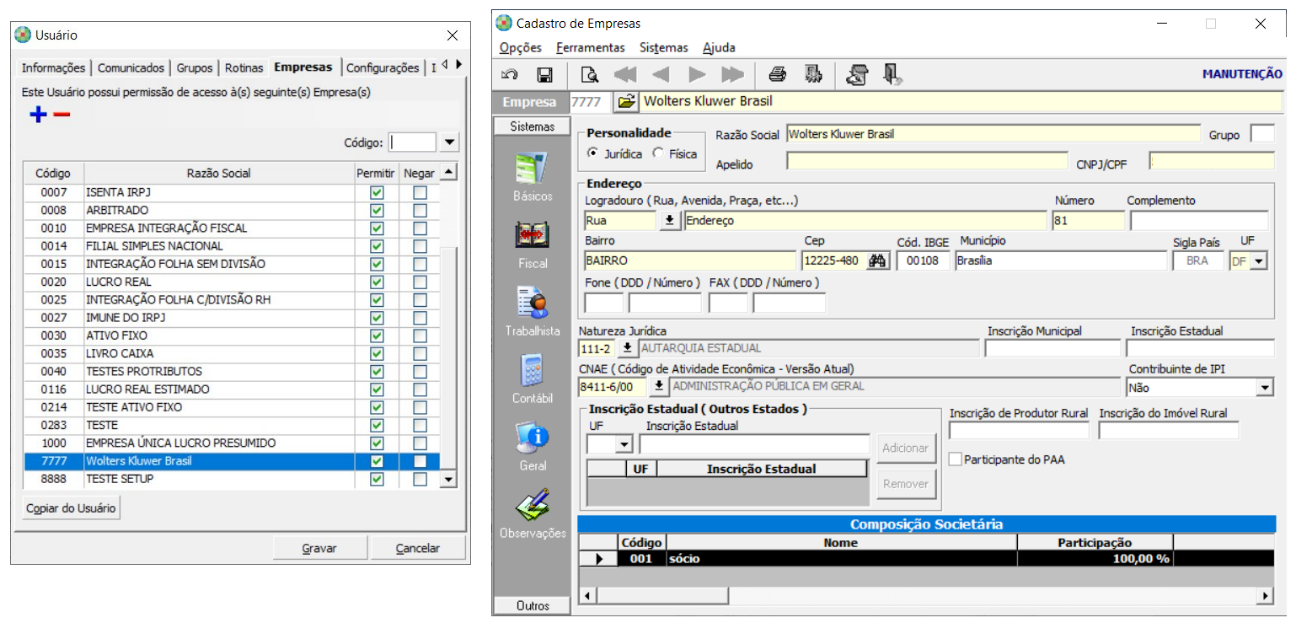Save the company record with floppy disk icon
The width and height of the screenshot is (1296, 623).
pos(545,75)
